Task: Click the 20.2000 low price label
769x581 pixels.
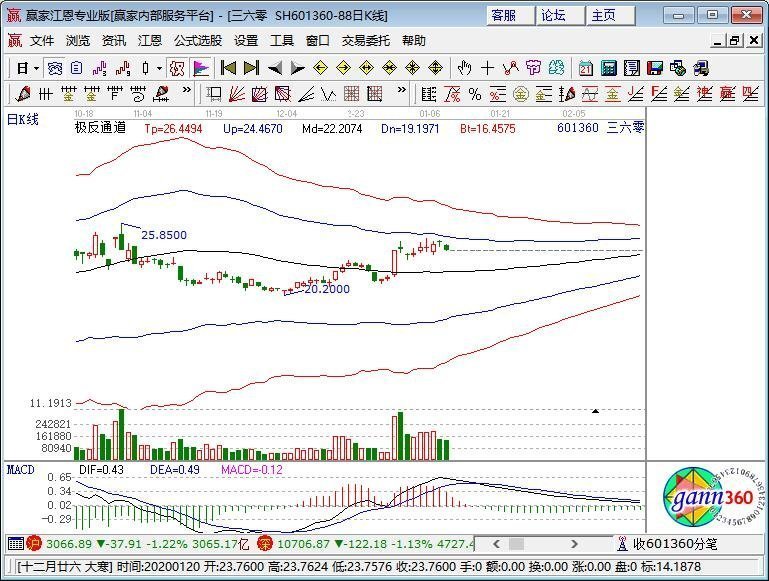Action: 327,289
